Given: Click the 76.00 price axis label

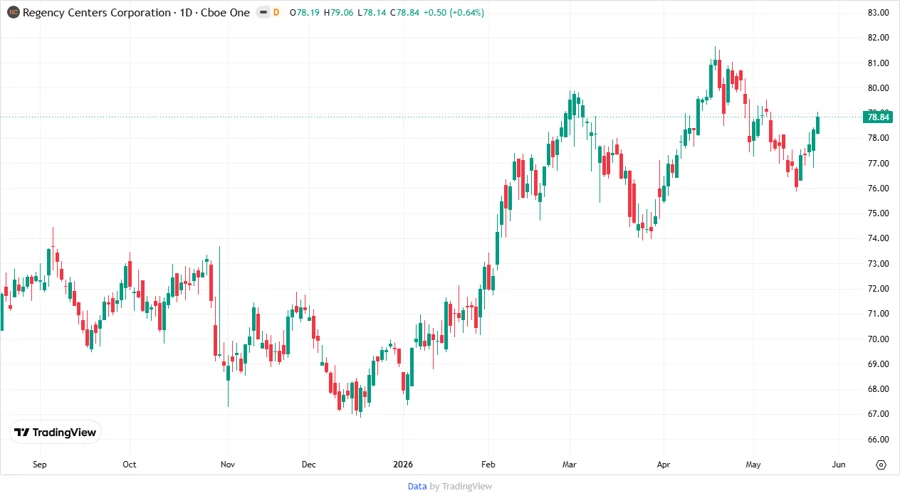Looking at the screenshot, I should click(x=878, y=188).
